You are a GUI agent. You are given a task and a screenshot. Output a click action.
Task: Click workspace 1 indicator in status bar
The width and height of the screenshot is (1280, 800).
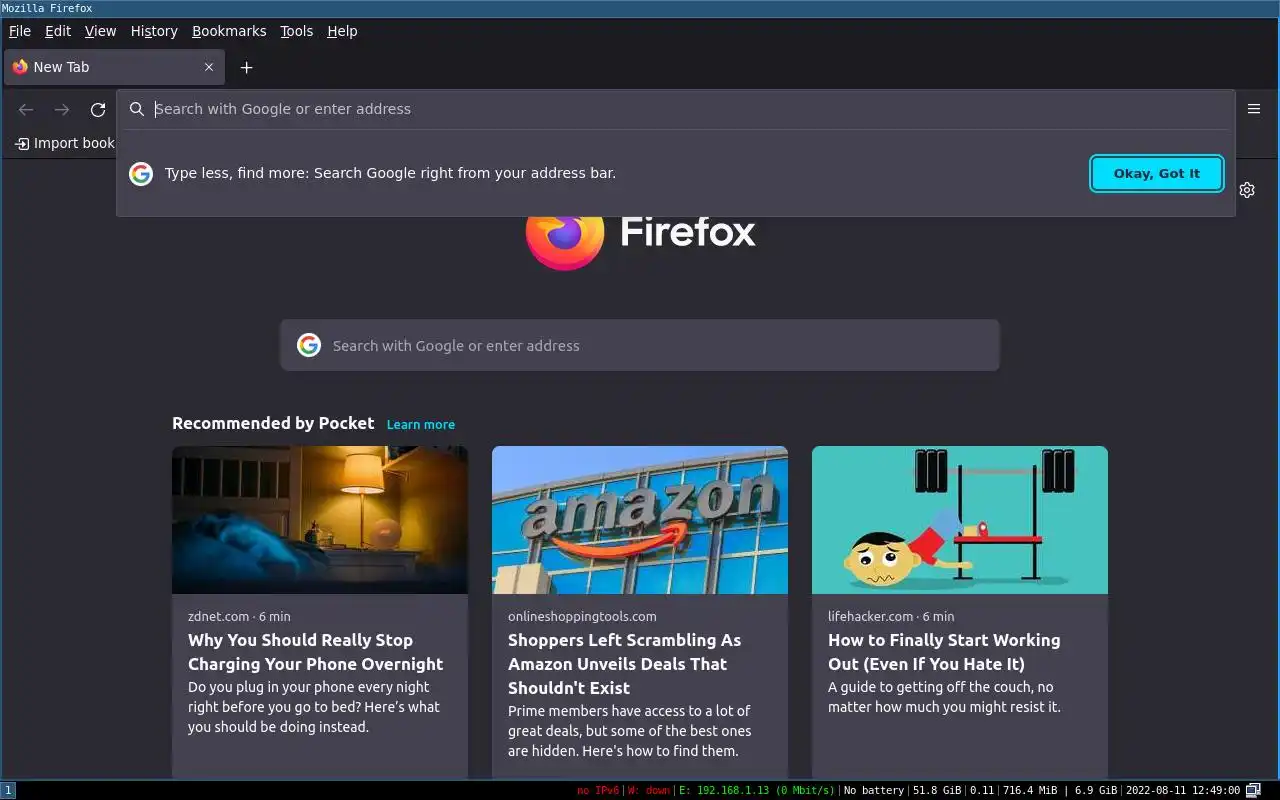click(8, 790)
